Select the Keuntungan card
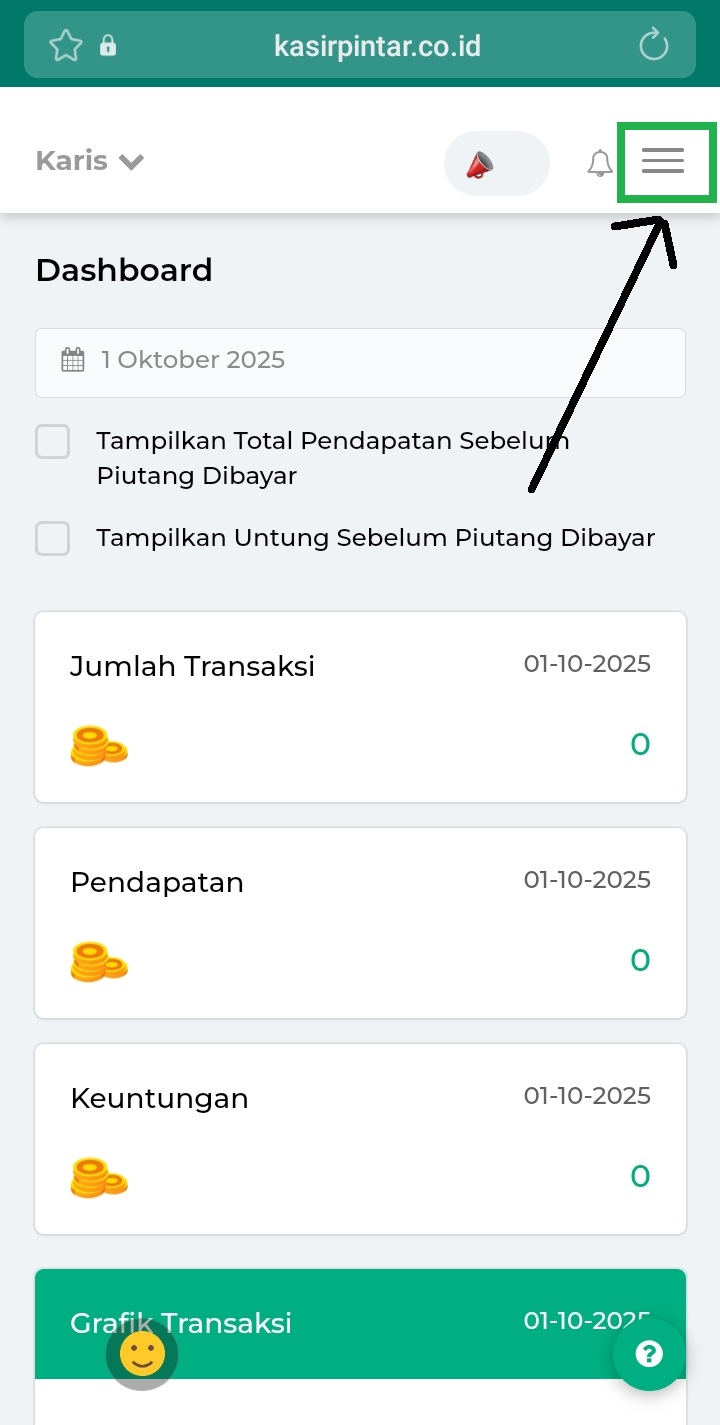The height and width of the screenshot is (1425, 720). tap(360, 1138)
